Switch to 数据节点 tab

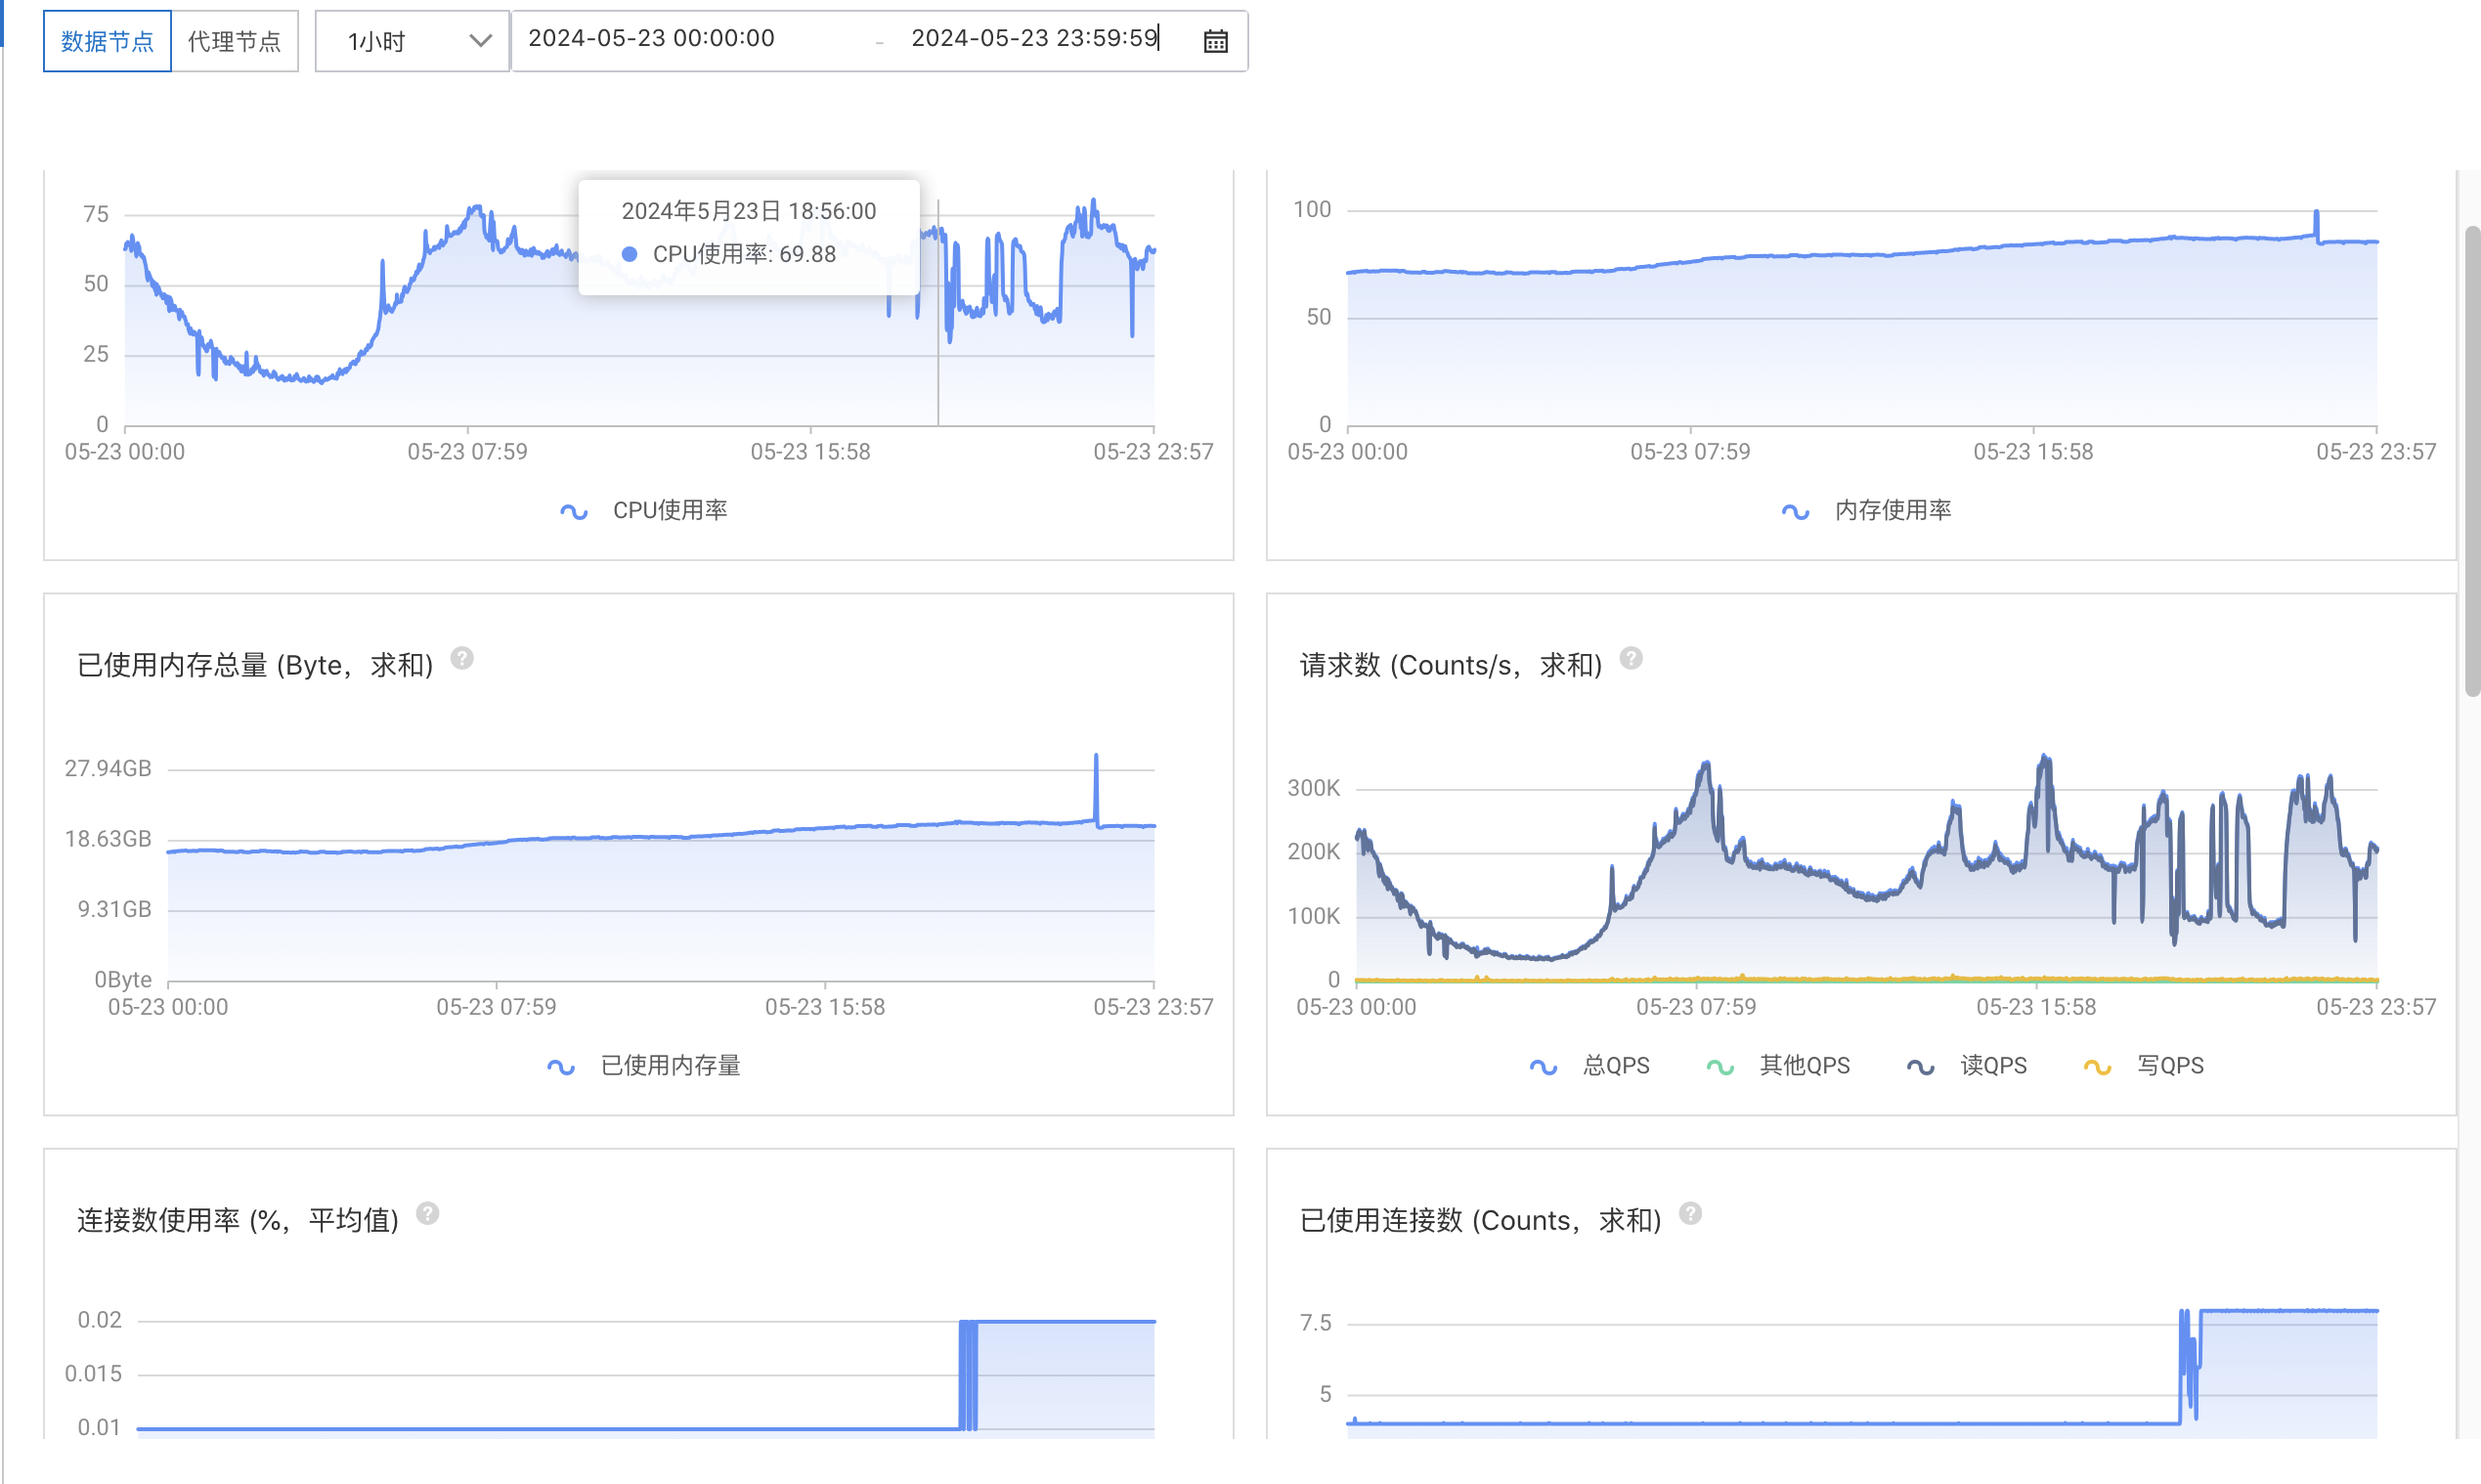[x=107, y=41]
